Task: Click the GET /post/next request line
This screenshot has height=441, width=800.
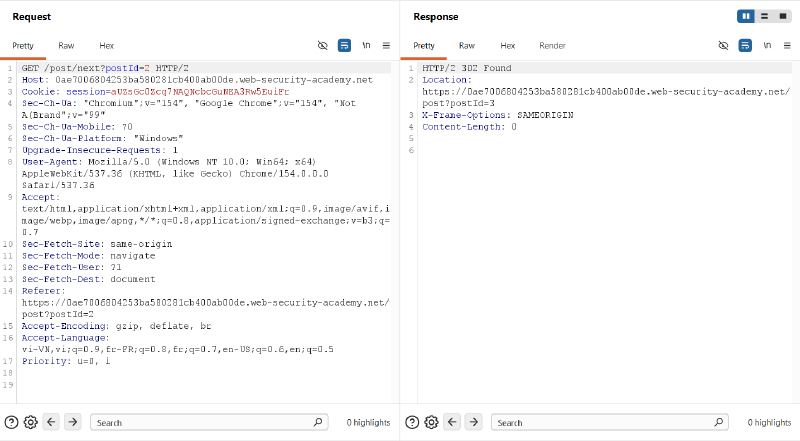Action: click(105, 68)
